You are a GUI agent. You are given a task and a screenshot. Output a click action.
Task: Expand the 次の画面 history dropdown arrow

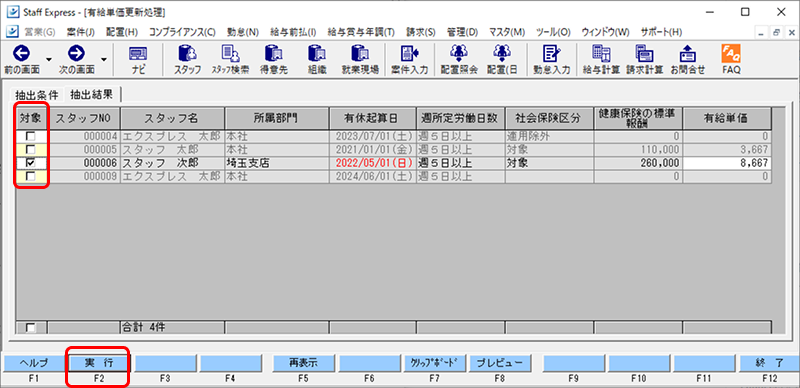coord(104,59)
